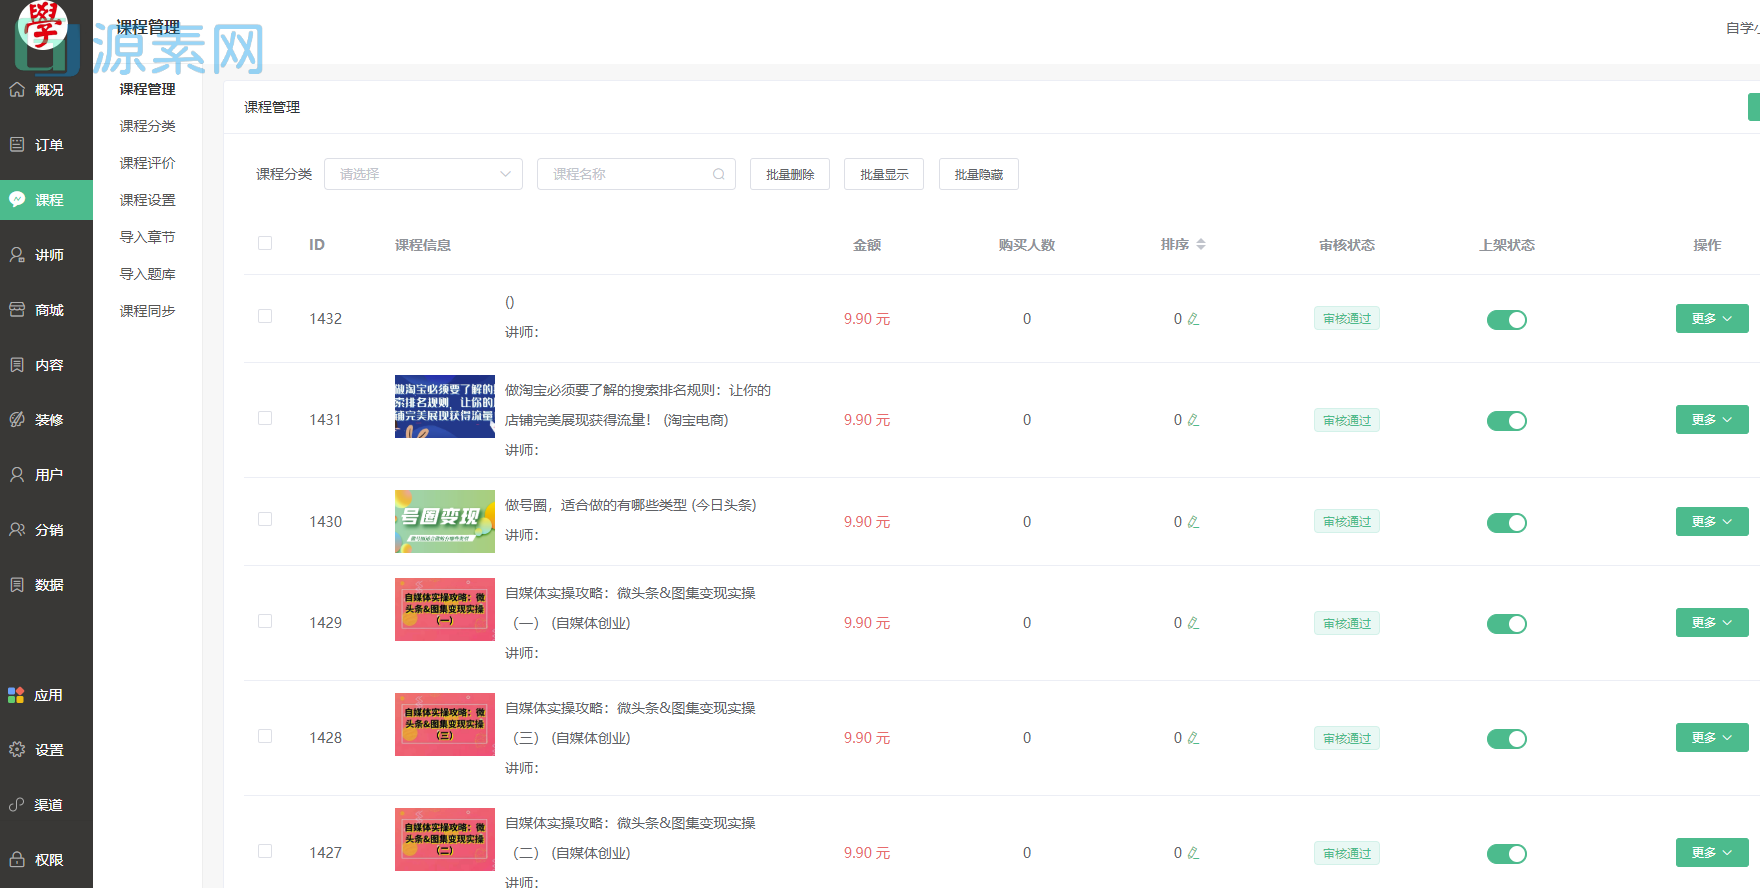Image resolution: width=1760 pixels, height=888 pixels.
Task: Select 课程同步 in the submenu
Action: [x=147, y=311]
